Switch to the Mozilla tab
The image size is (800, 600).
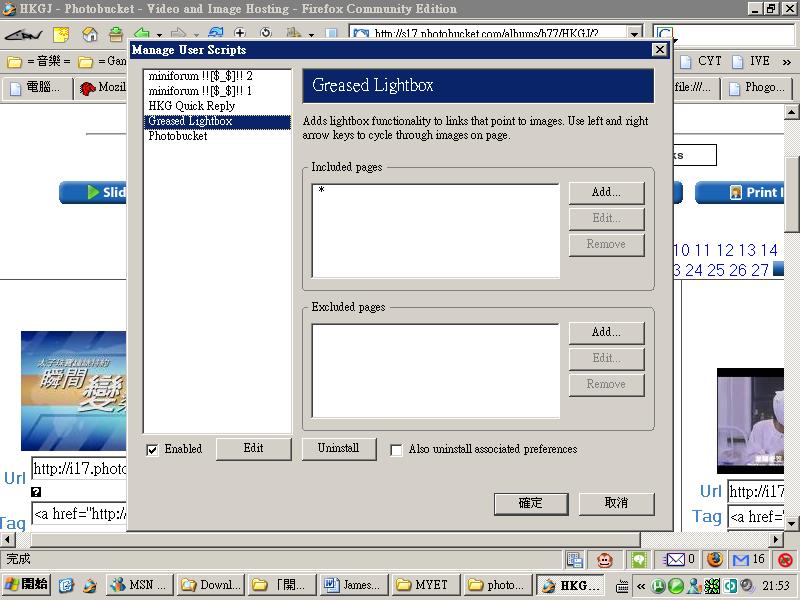102,88
